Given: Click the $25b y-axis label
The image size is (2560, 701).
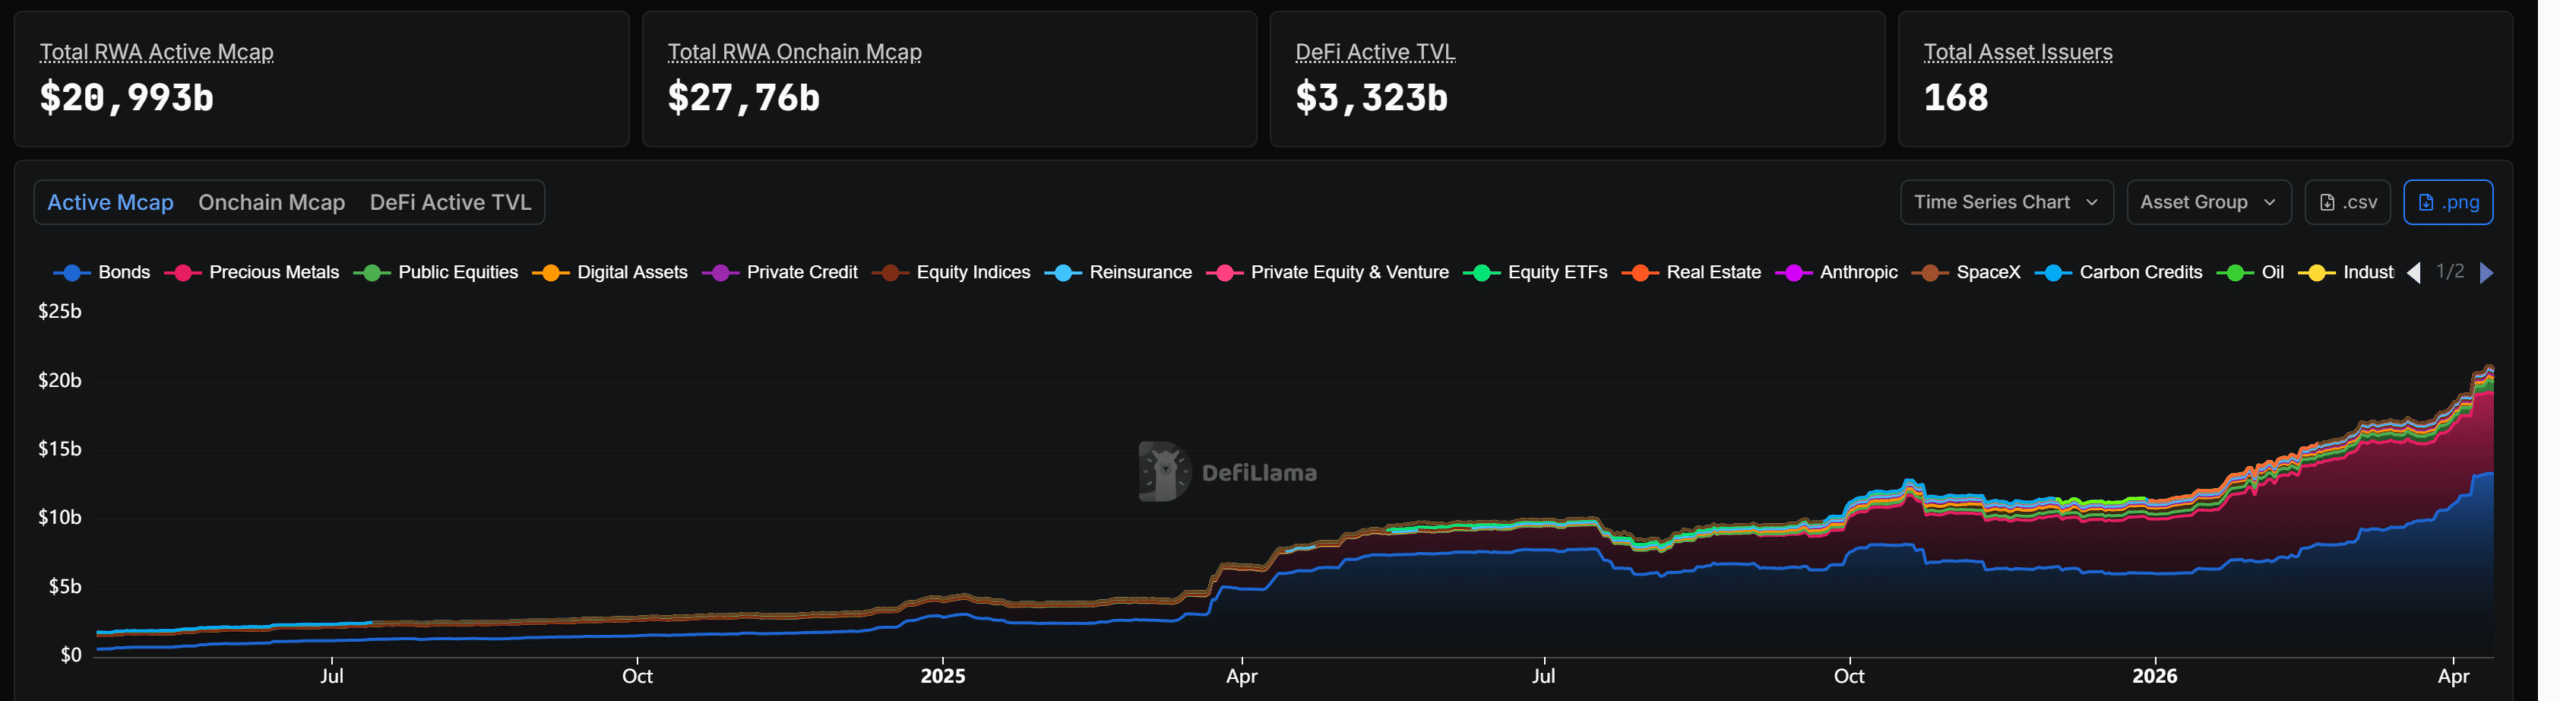Looking at the screenshot, I should (x=60, y=311).
